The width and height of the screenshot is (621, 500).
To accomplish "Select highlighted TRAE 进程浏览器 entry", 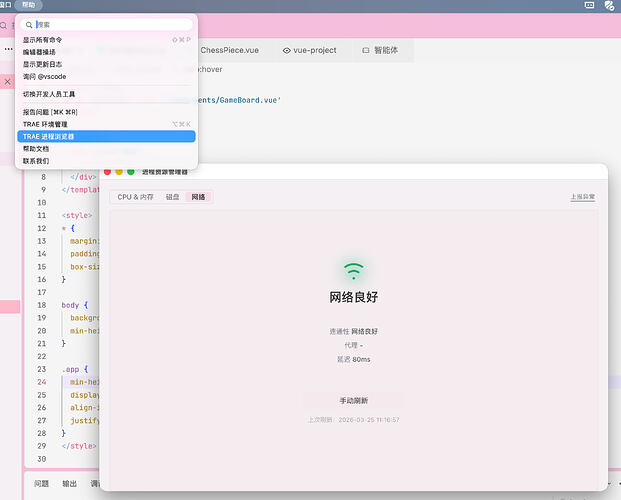I will click(106, 136).
